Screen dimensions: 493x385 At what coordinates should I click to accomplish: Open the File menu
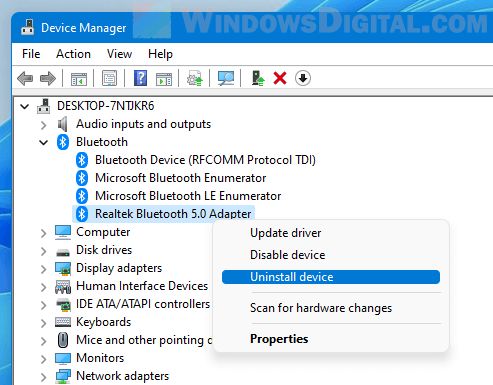coord(31,54)
